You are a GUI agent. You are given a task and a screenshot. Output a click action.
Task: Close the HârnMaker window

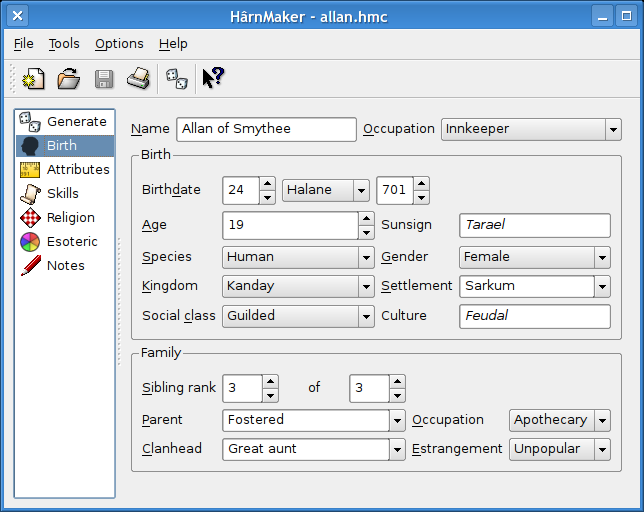click(18, 16)
